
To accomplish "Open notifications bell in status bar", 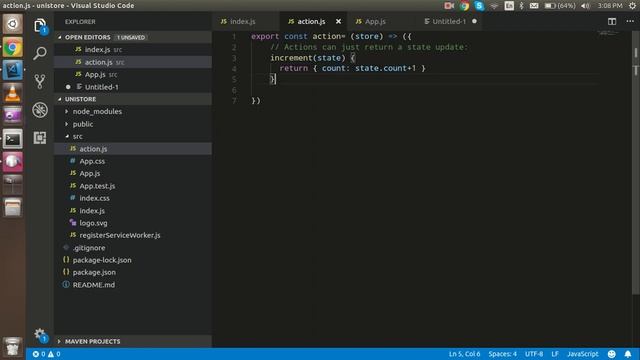I will tap(628, 354).
